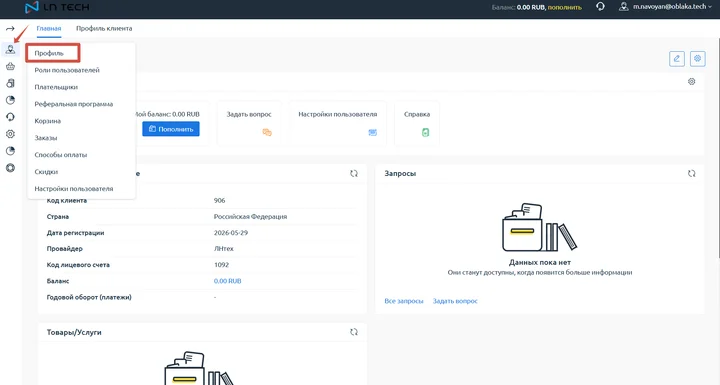The image size is (720, 385).
Task: Click the Товары/Услуги panel heading
Action: click(x=74, y=332)
